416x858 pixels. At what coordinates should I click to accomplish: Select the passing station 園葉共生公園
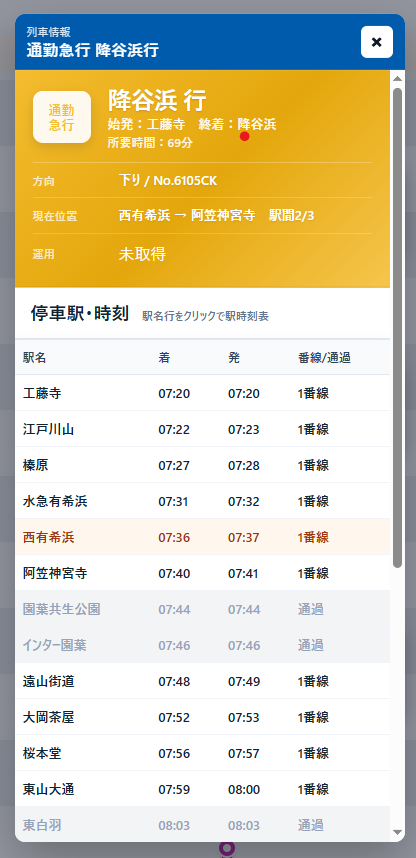(x=203, y=609)
